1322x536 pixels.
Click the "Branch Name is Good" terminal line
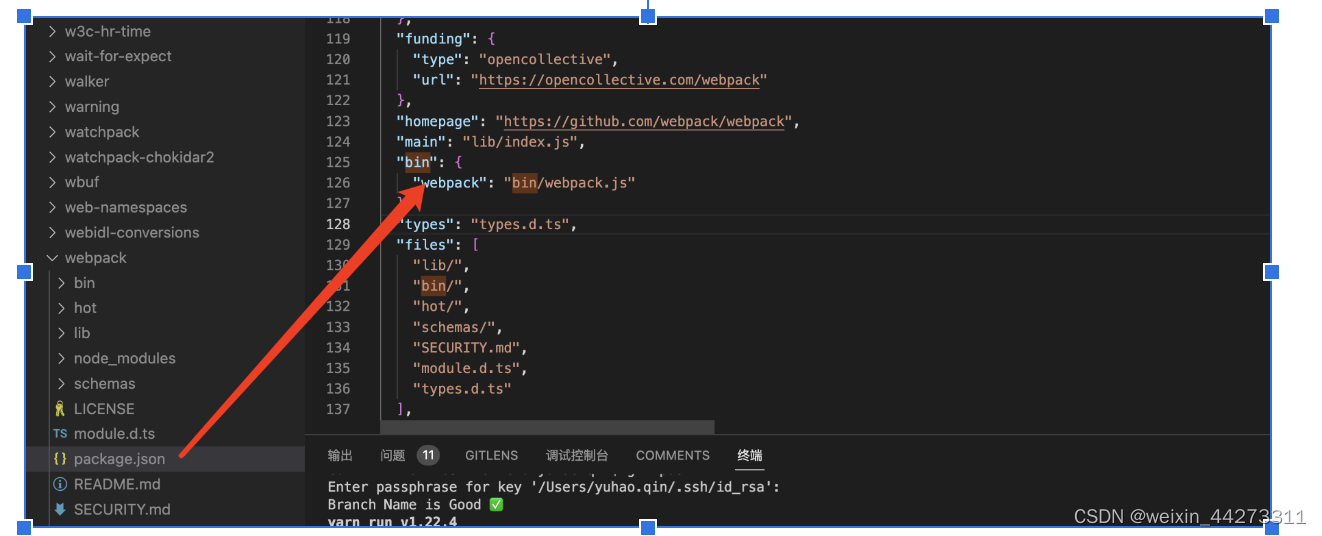415,504
